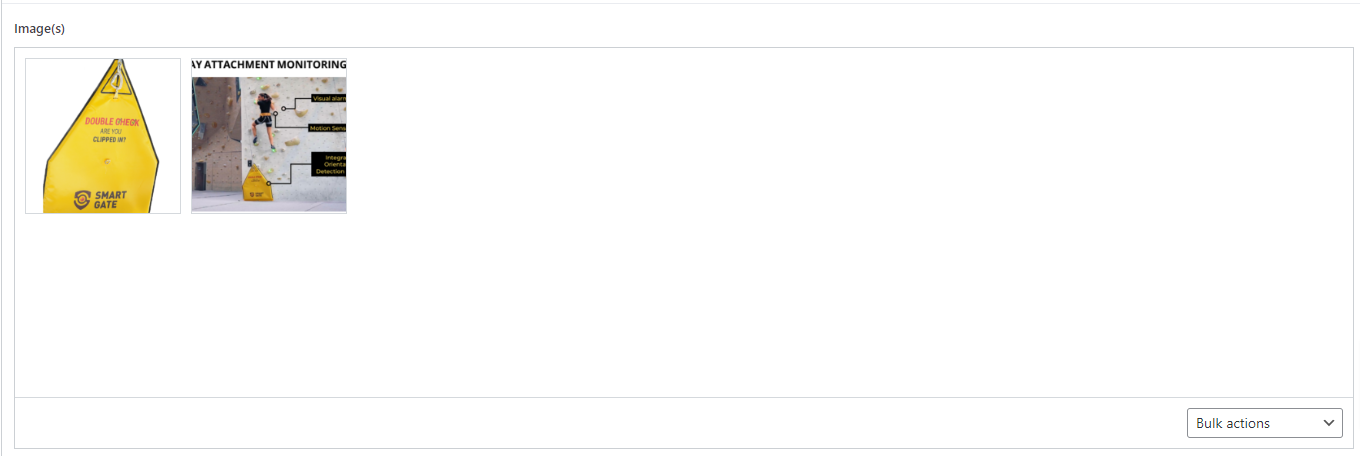Click the 'DOUBLE CHECK' red text on thumbnail
The width and height of the screenshot is (1360, 456).
(111, 122)
